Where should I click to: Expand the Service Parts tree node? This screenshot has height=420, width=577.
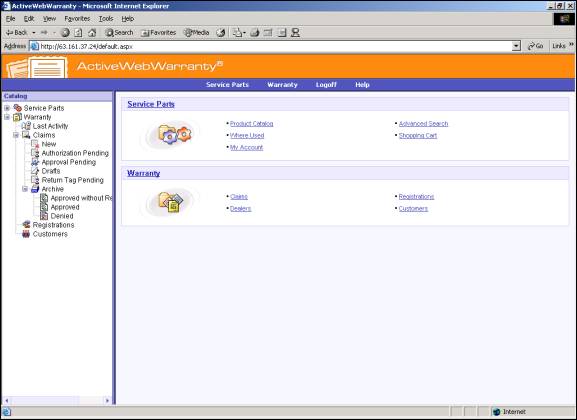coord(7,108)
